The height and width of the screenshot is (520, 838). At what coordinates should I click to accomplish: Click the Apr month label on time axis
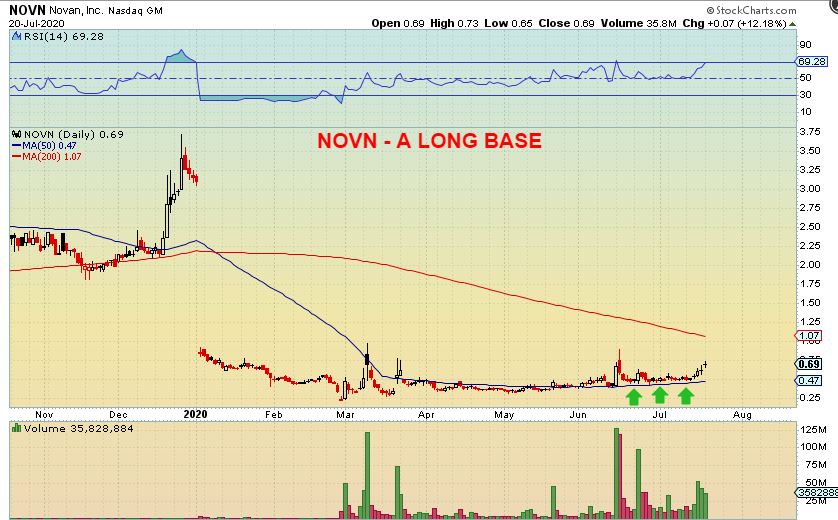coord(426,415)
